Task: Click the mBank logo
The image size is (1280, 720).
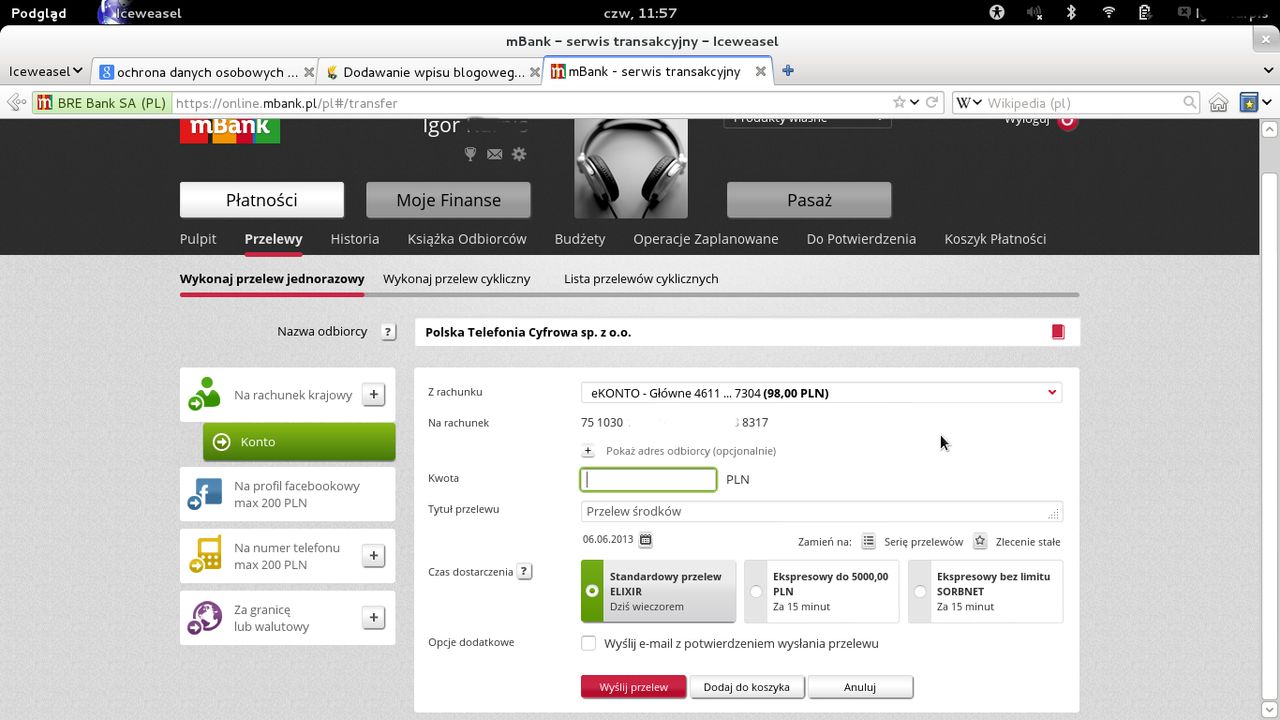Action: (230, 131)
